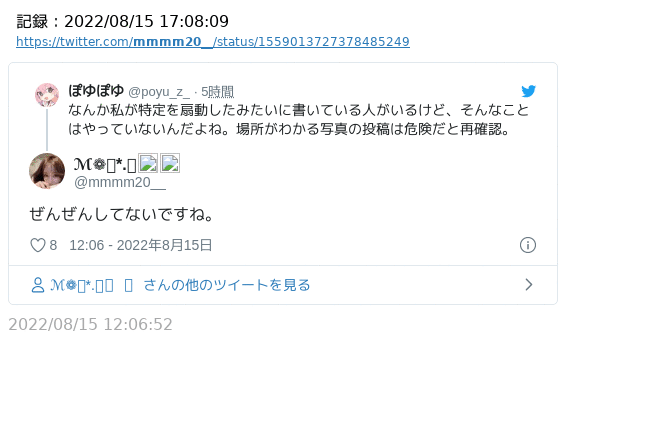This screenshot has width=660, height=423.
Task: Click the Twitter bird logo icon
Action: click(528, 91)
